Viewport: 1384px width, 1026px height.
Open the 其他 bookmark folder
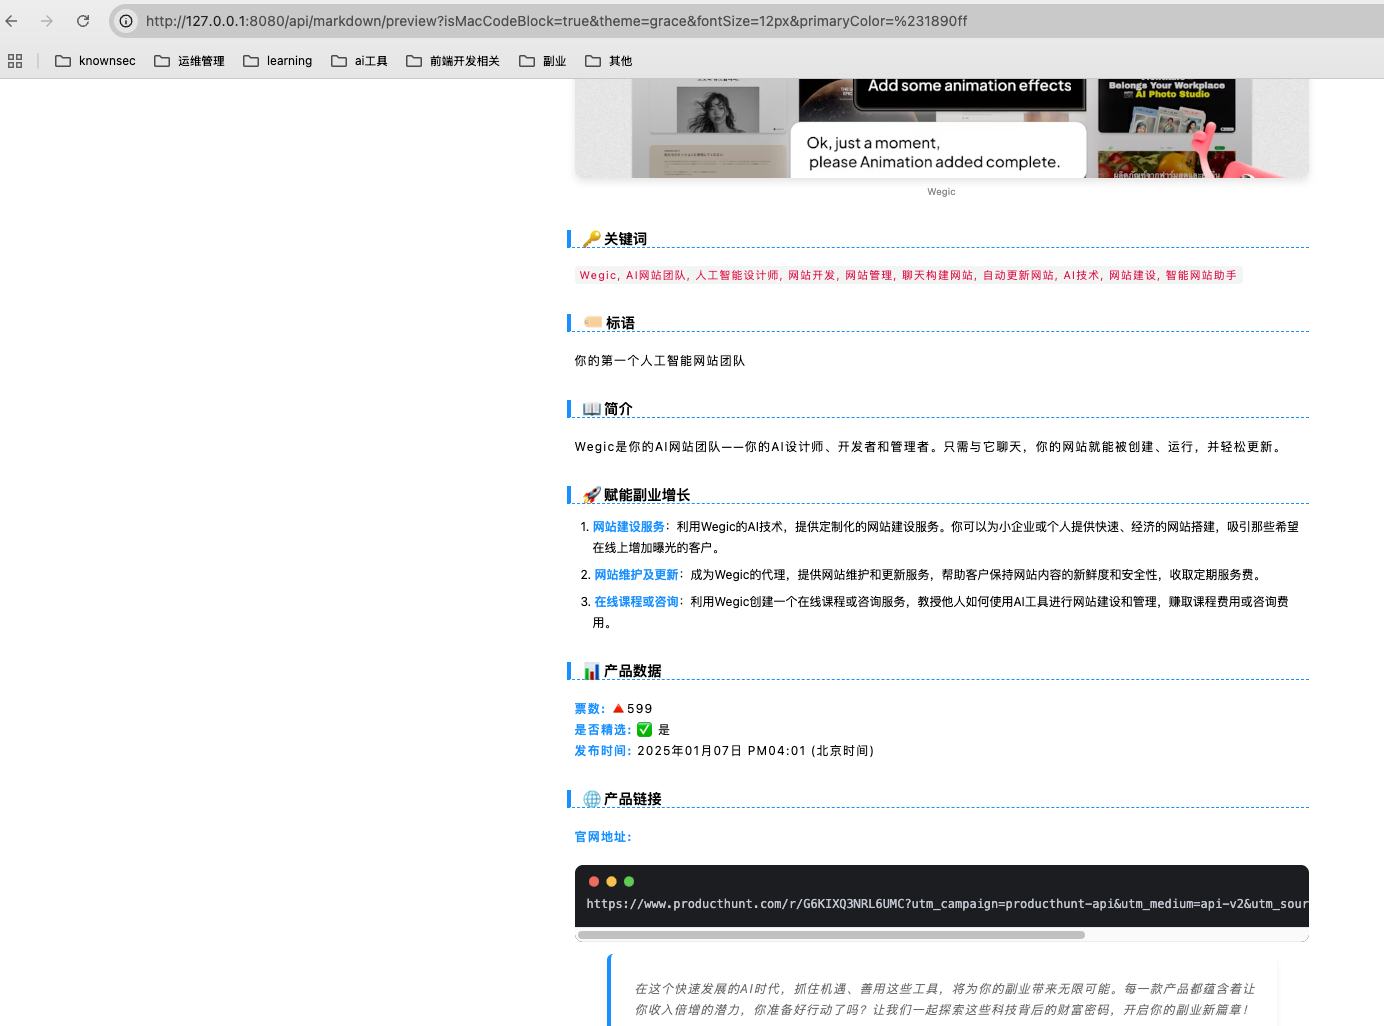[x=609, y=61]
